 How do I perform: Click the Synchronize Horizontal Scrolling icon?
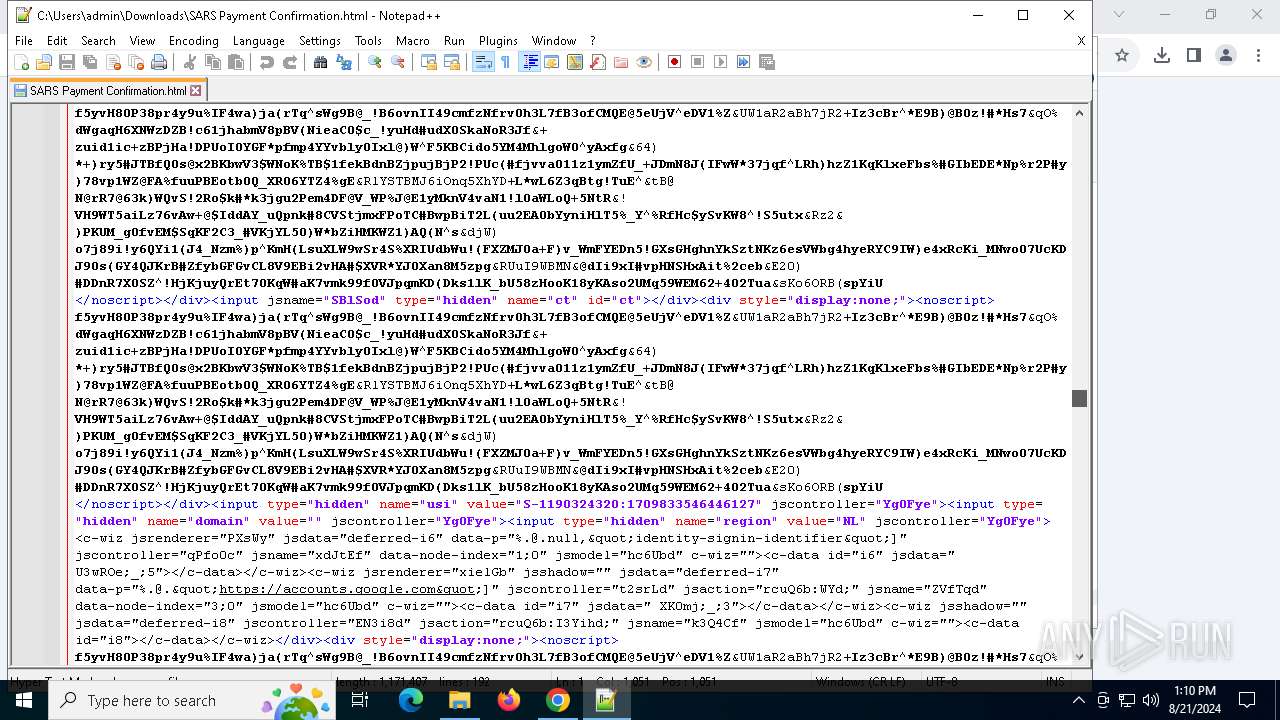pyautogui.click(x=452, y=62)
